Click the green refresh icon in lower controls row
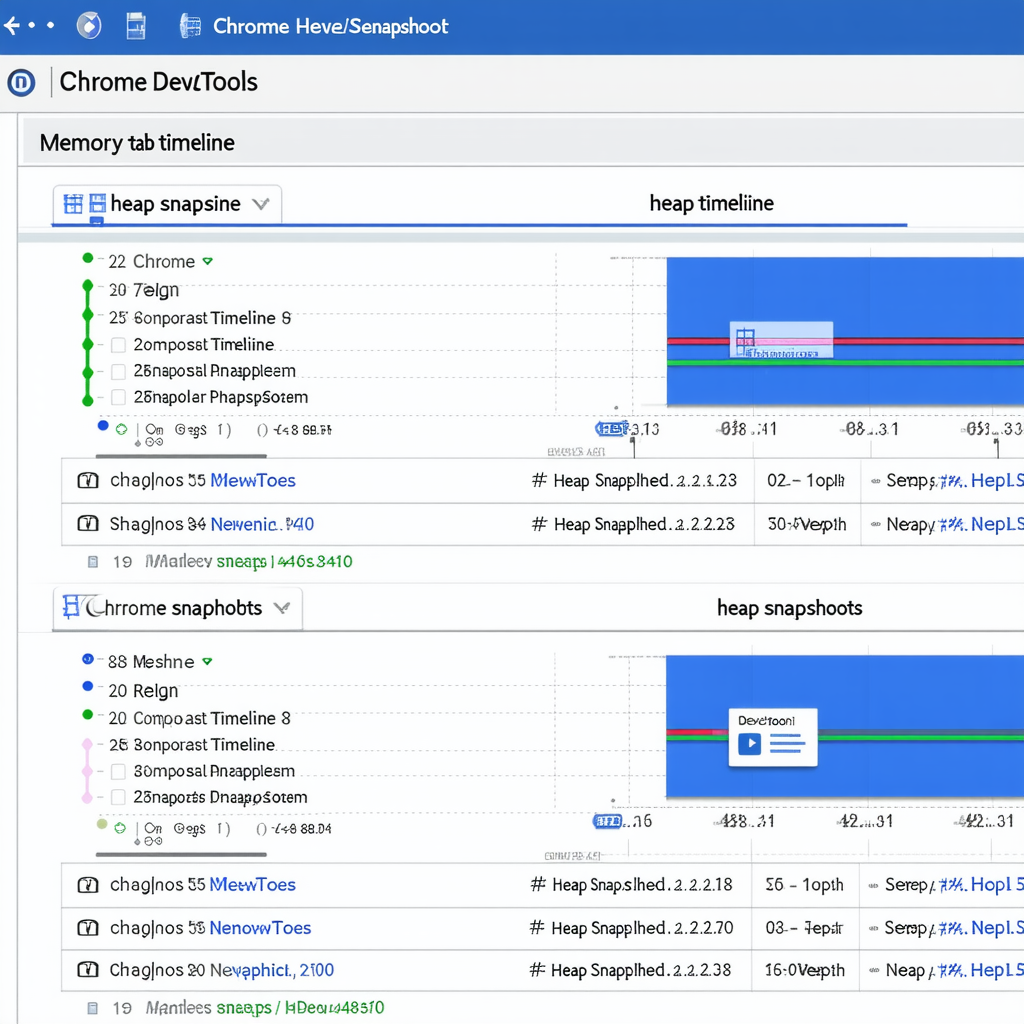 tap(120, 828)
